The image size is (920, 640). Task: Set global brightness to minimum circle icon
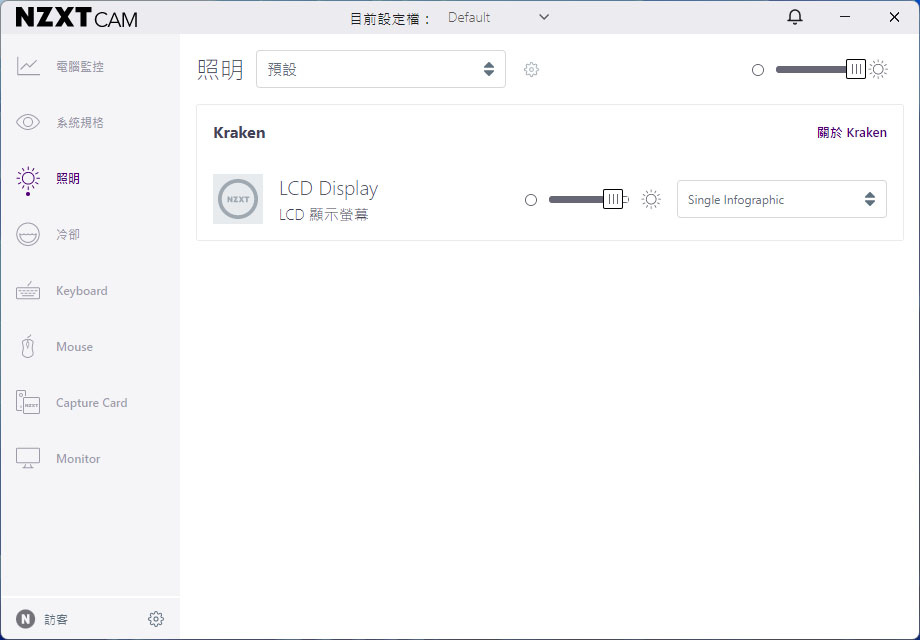[758, 70]
